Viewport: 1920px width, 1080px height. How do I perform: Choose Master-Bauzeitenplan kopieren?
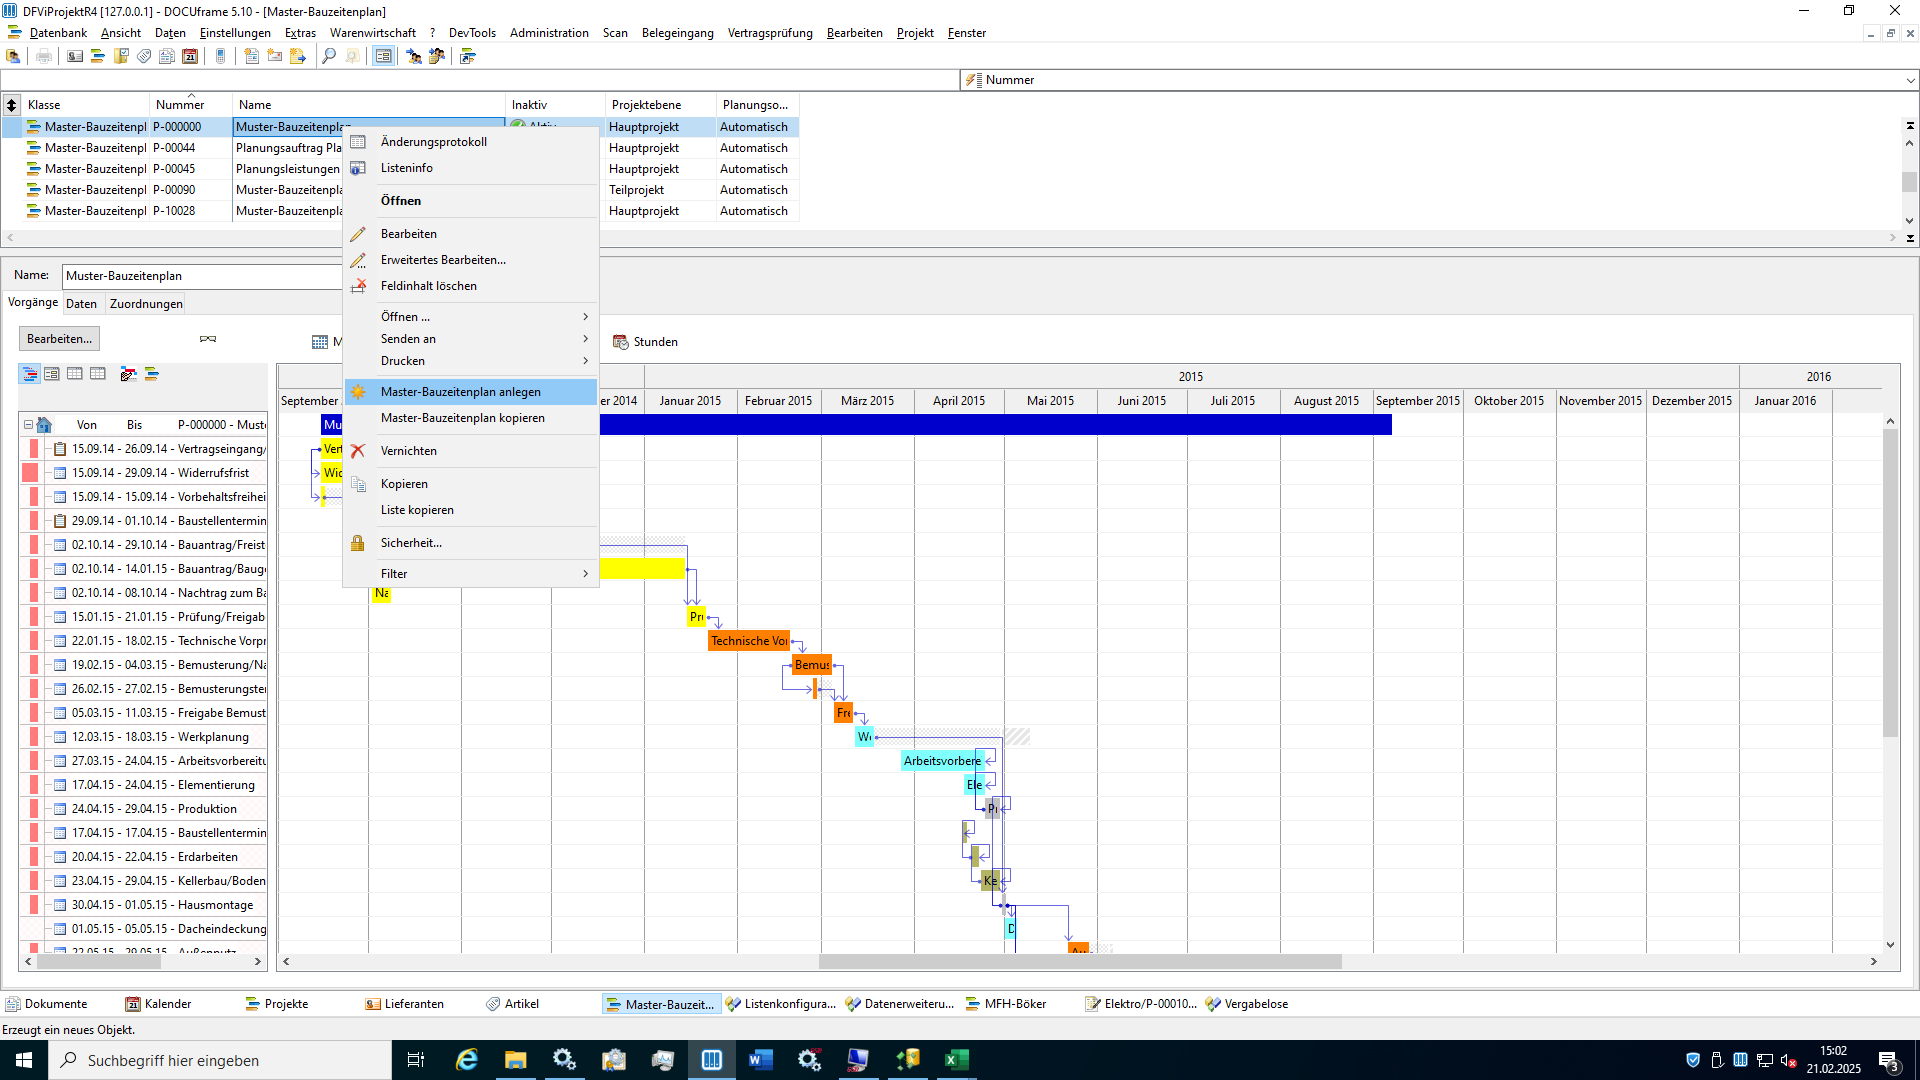click(x=471, y=418)
